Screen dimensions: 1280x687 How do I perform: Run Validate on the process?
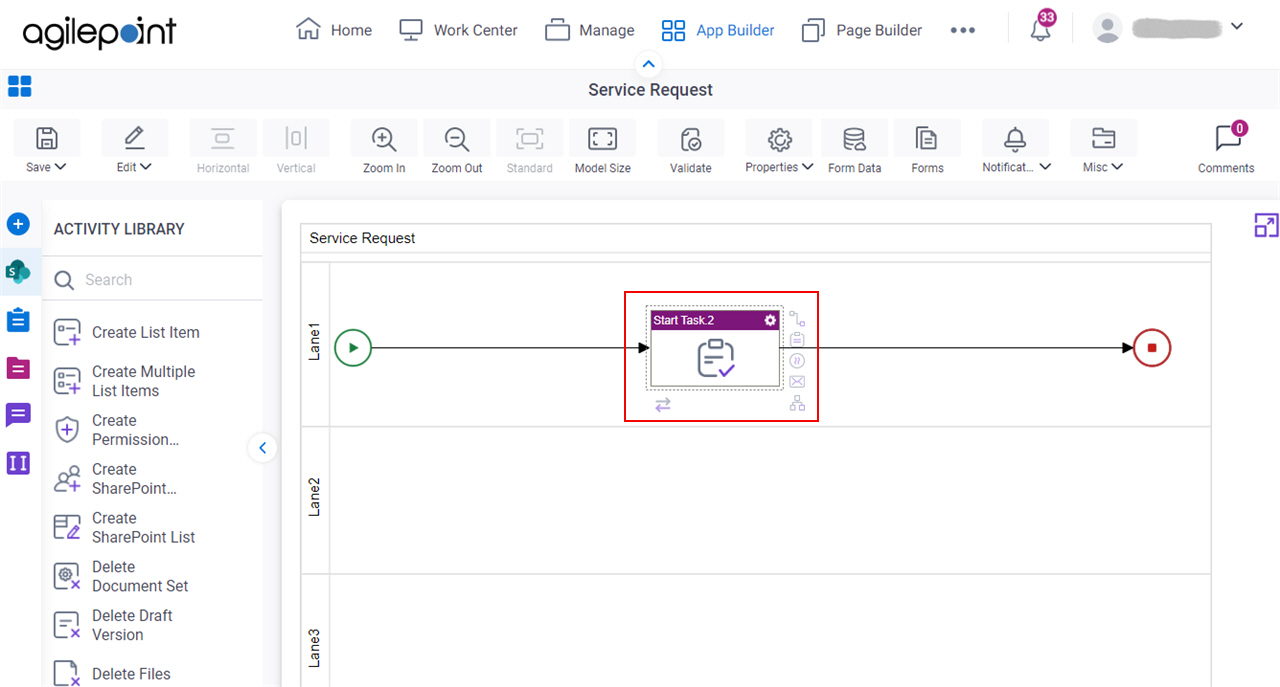(691, 149)
